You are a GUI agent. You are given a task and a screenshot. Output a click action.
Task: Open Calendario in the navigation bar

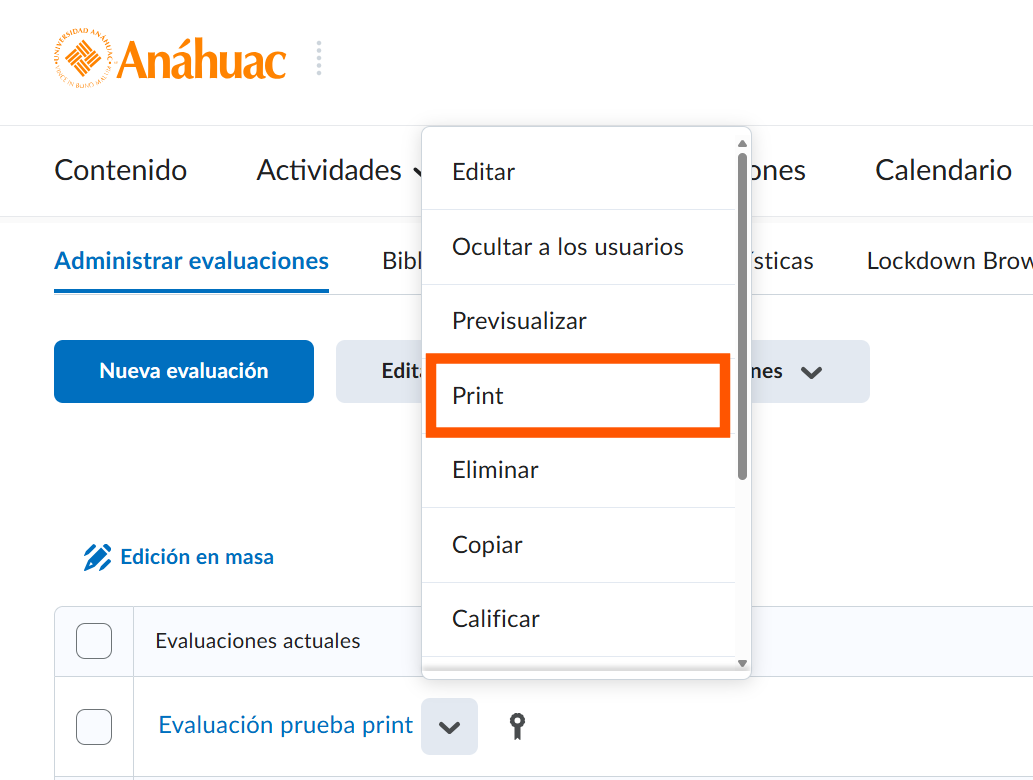point(943,170)
